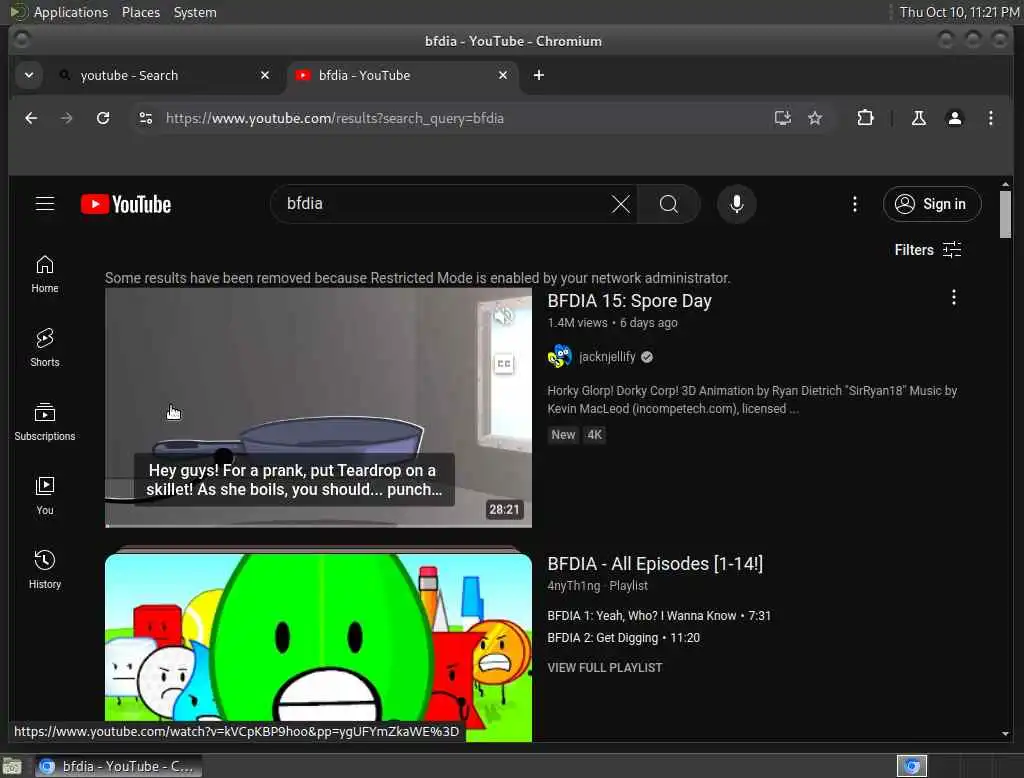Click the New badge on BFDIA 15
The width and height of the screenshot is (1024, 778).
coord(563,435)
